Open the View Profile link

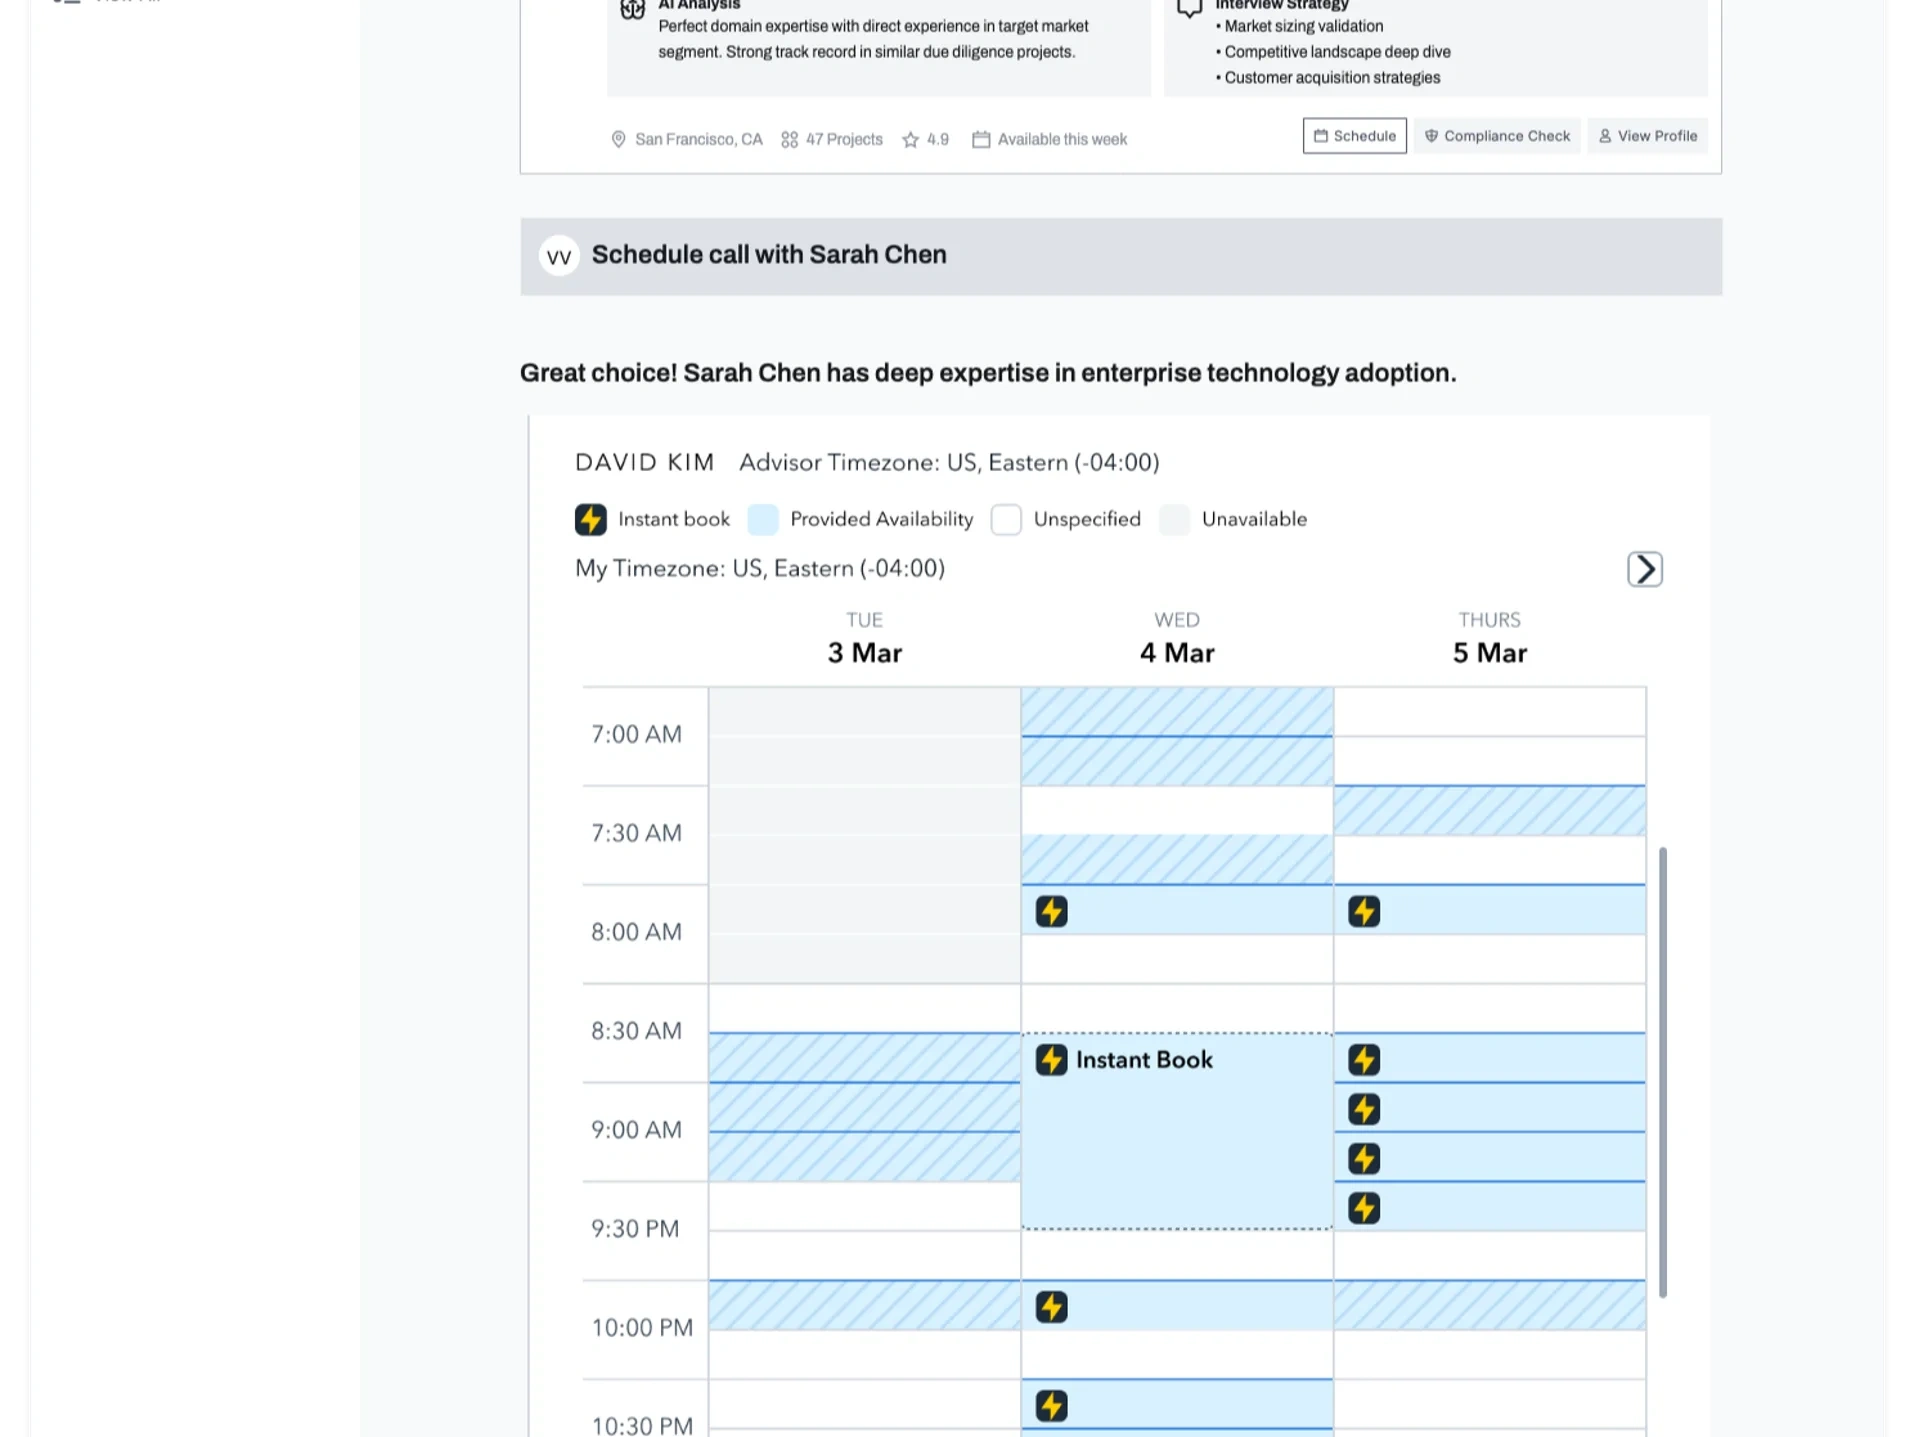pyautogui.click(x=1647, y=136)
